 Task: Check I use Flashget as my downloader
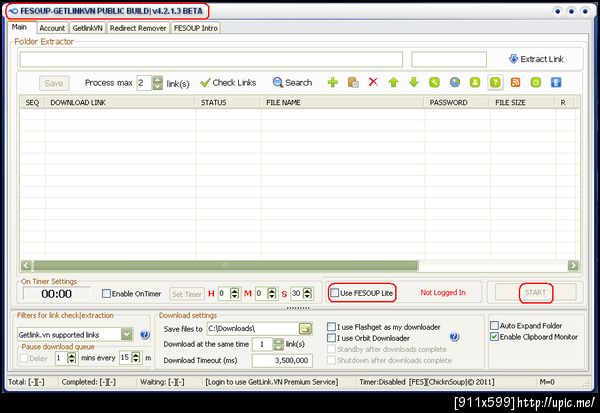pyautogui.click(x=331, y=327)
